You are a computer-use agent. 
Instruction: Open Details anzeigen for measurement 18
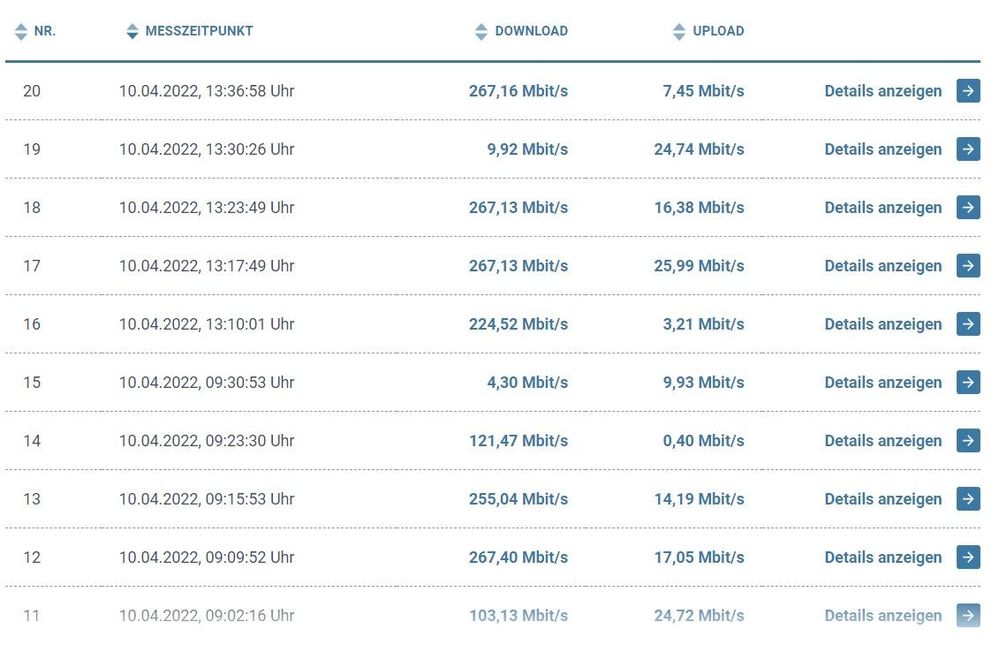coord(883,207)
